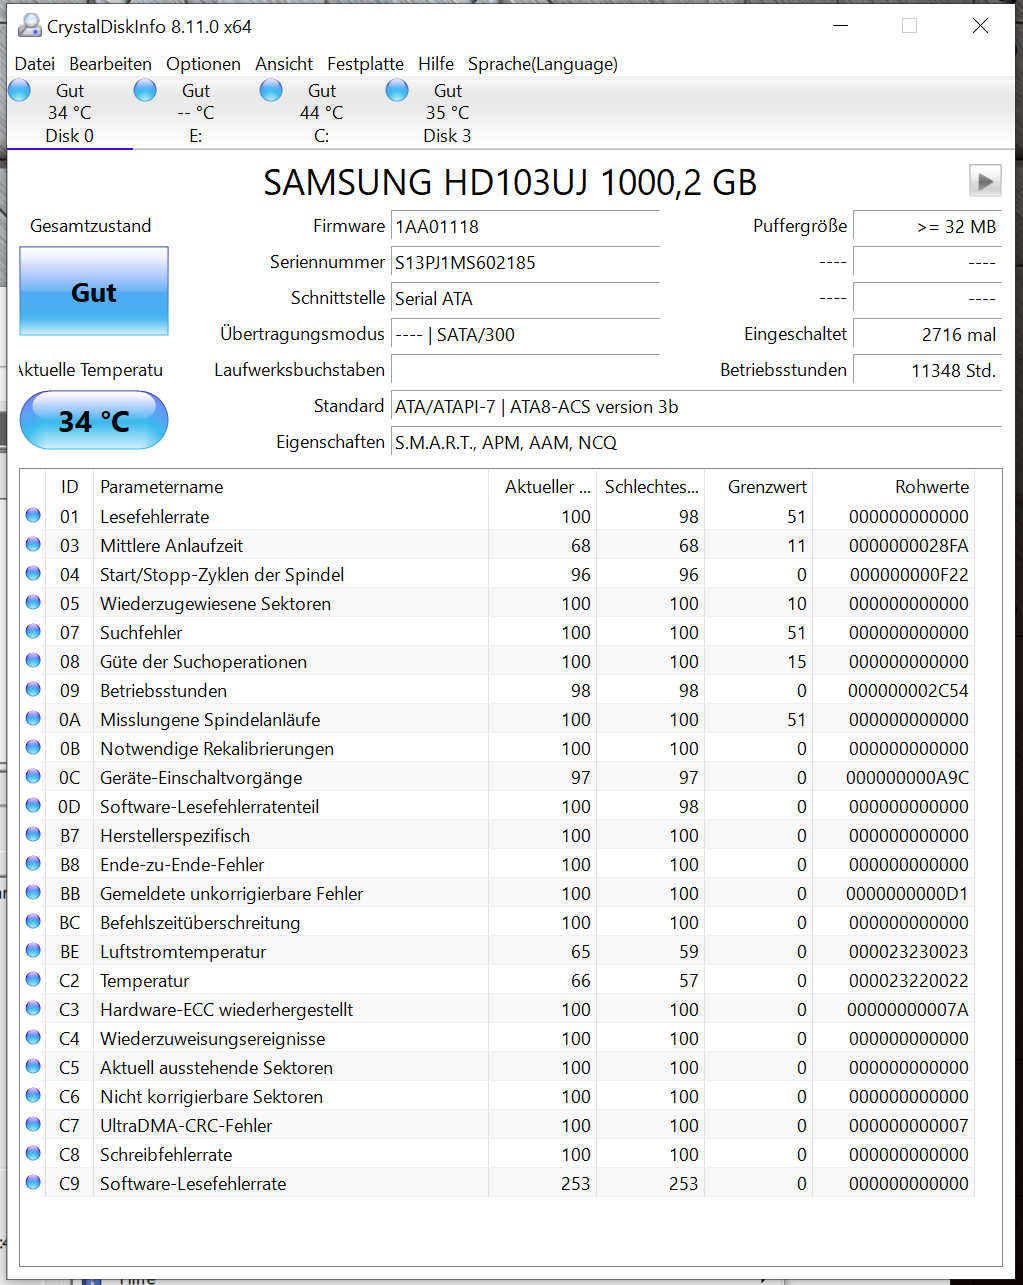The image size is (1023, 1285).
Task: Click status icon for Hardware-ECC wiederhergestellt
Action: pos(33,1009)
